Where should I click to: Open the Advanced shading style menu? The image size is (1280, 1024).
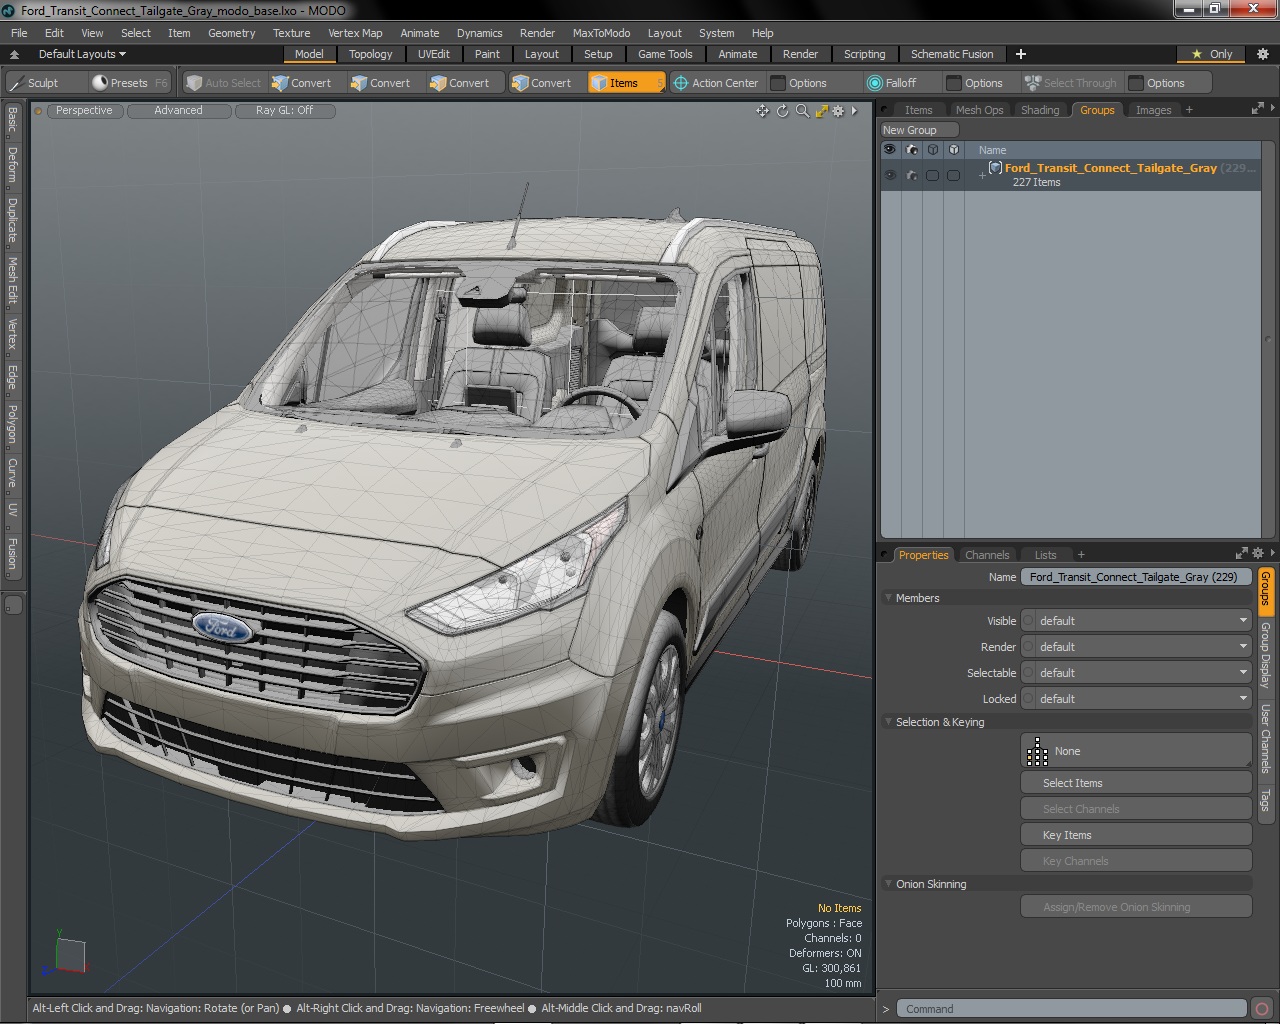pos(178,111)
